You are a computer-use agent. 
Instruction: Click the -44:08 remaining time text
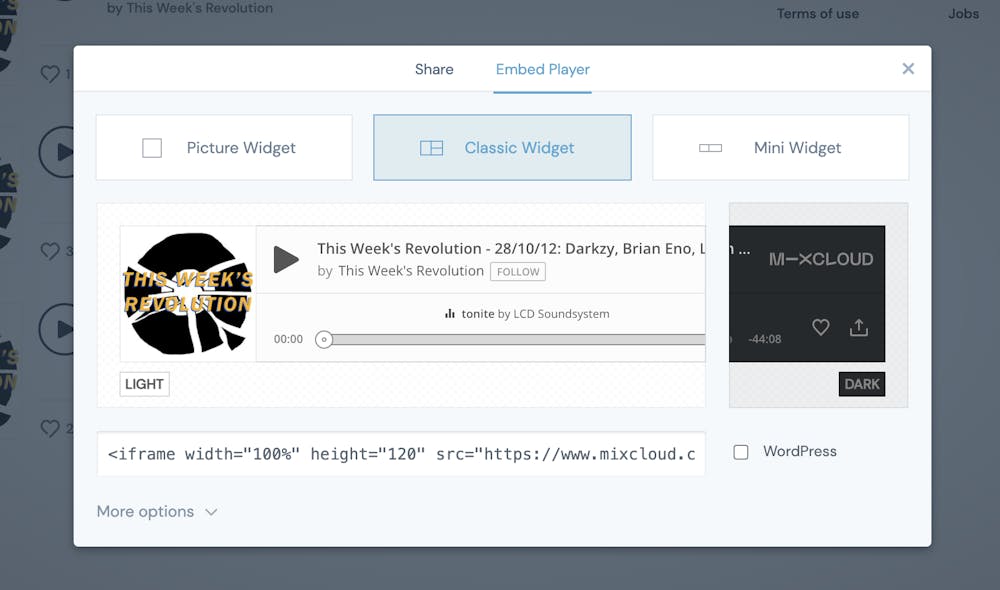(x=765, y=339)
